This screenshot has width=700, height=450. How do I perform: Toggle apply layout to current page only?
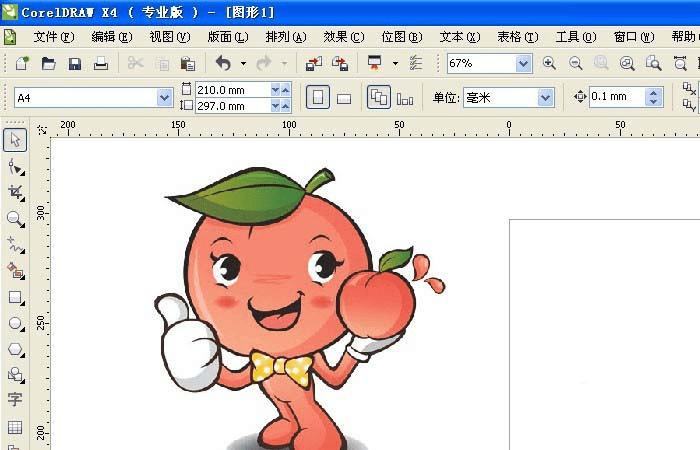(x=405, y=98)
